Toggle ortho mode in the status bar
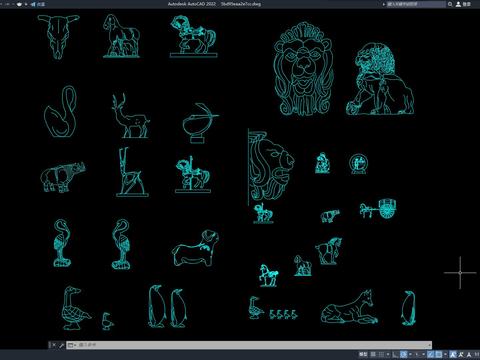The width and height of the screenshot is (480, 360). (395, 354)
